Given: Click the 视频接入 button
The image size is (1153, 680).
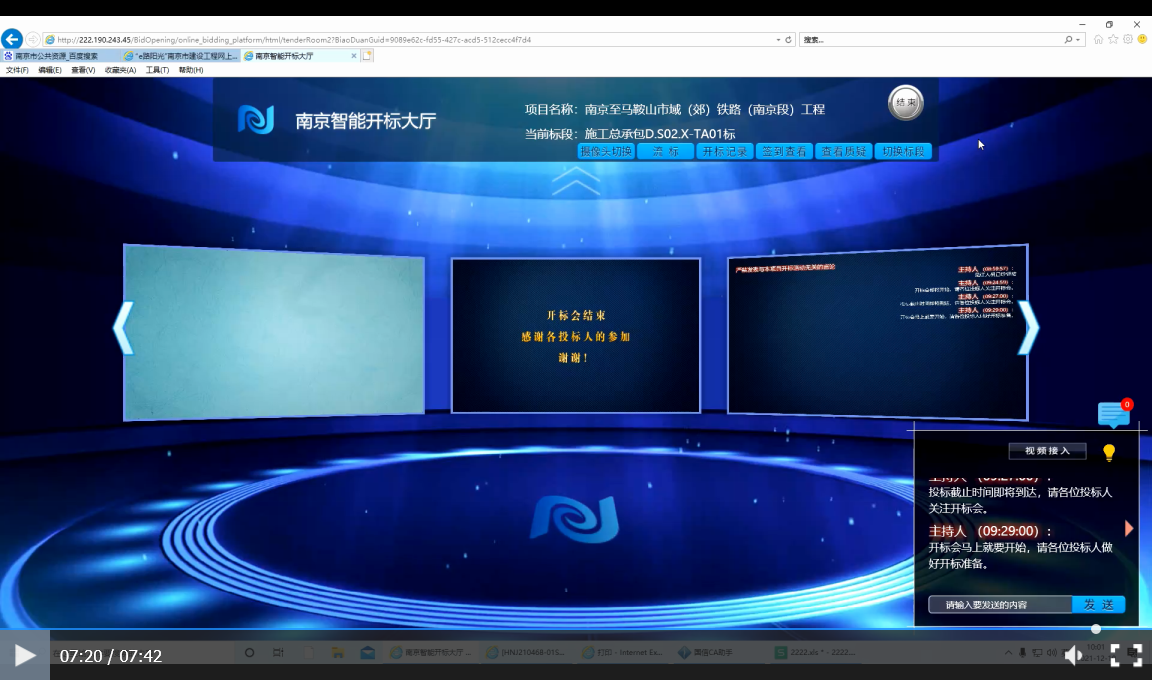Looking at the screenshot, I should (1047, 451).
